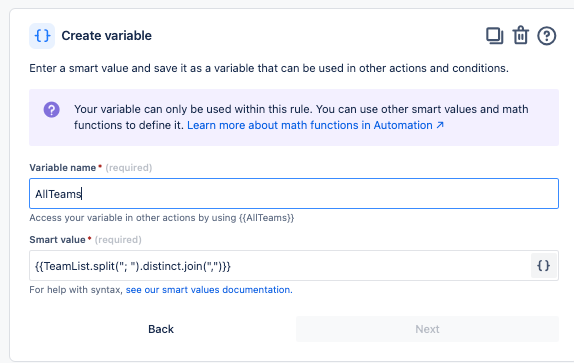
Task: Open help via the header question mark icon
Action: click(547, 36)
